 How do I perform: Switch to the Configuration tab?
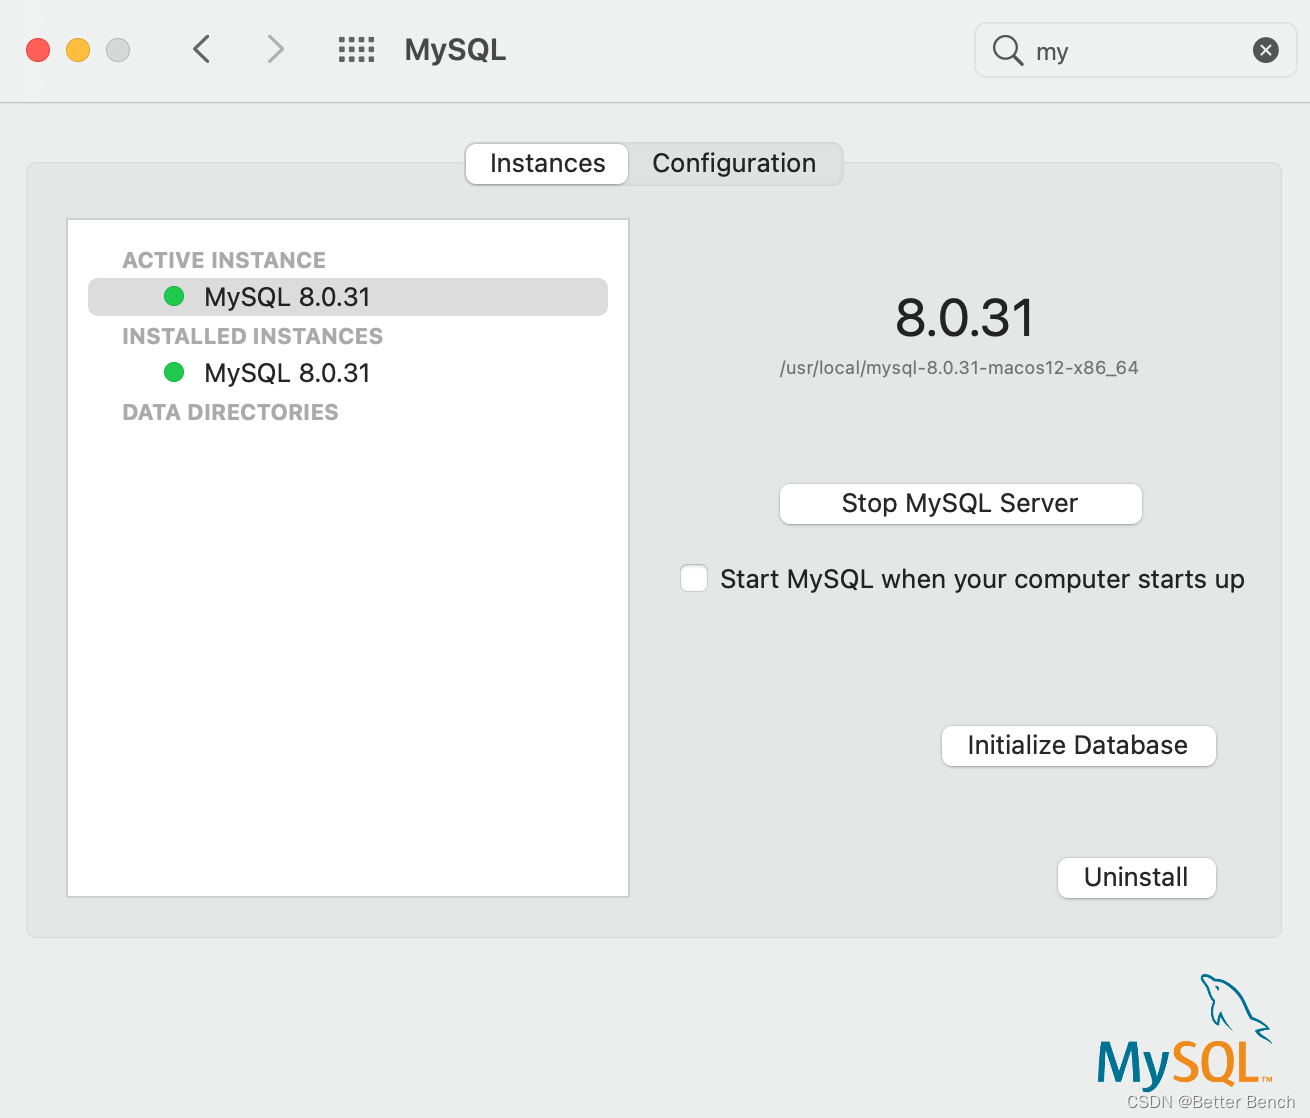[x=734, y=163]
